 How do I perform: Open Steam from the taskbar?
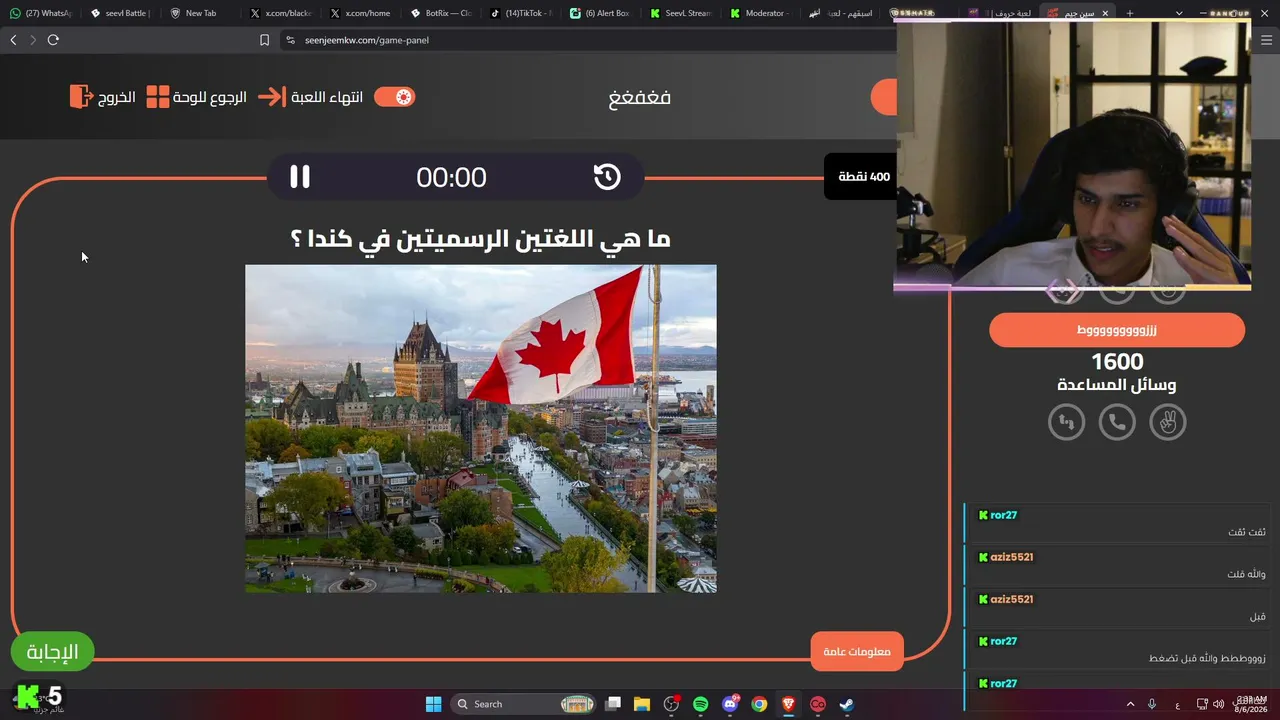click(x=846, y=704)
